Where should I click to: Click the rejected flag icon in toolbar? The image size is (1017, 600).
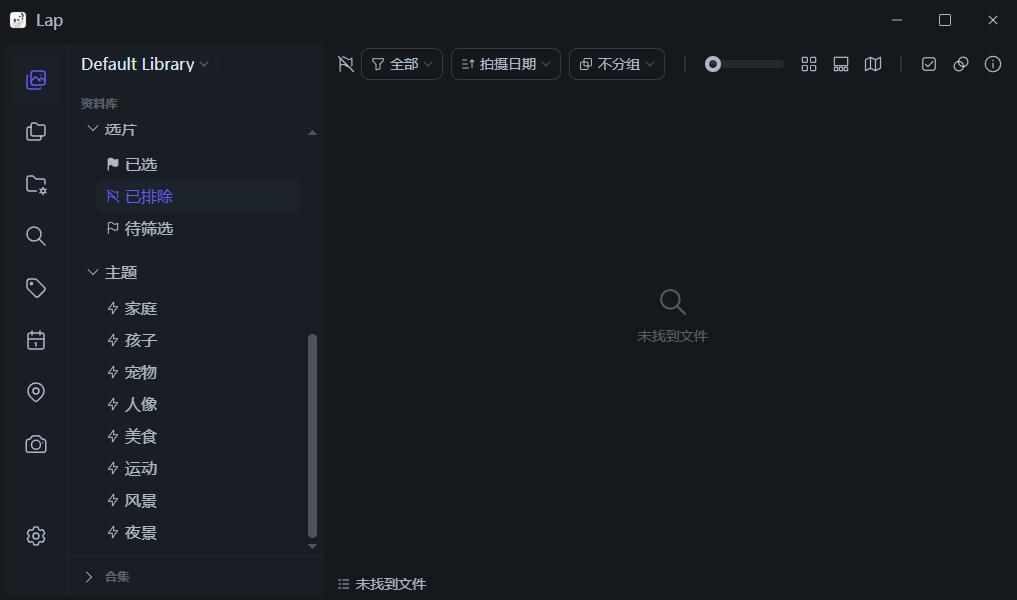[x=346, y=64]
